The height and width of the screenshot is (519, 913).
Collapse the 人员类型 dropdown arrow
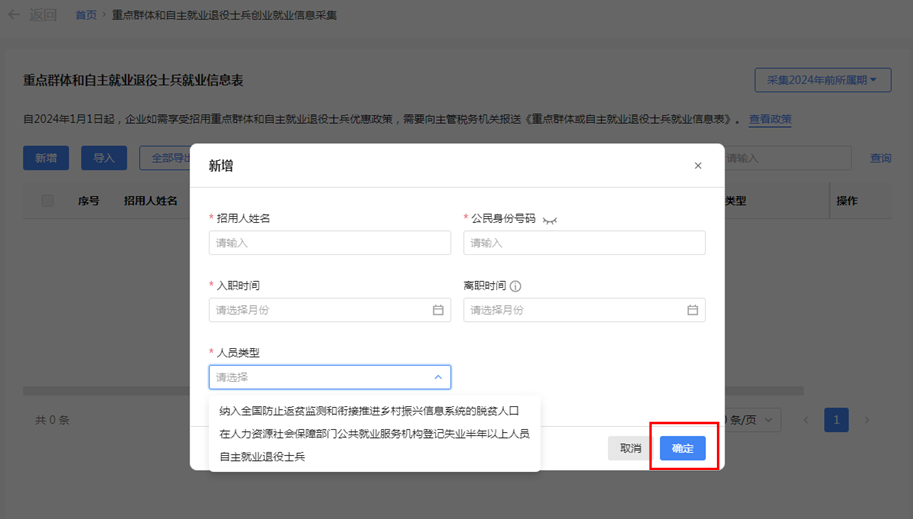pyautogui.click(x=438, y=377)
